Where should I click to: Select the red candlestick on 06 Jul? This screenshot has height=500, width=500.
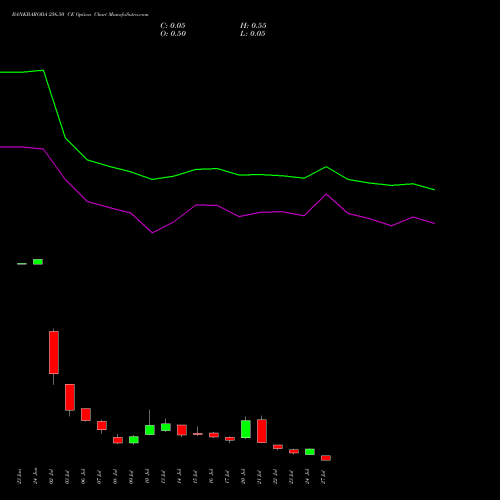86,414
